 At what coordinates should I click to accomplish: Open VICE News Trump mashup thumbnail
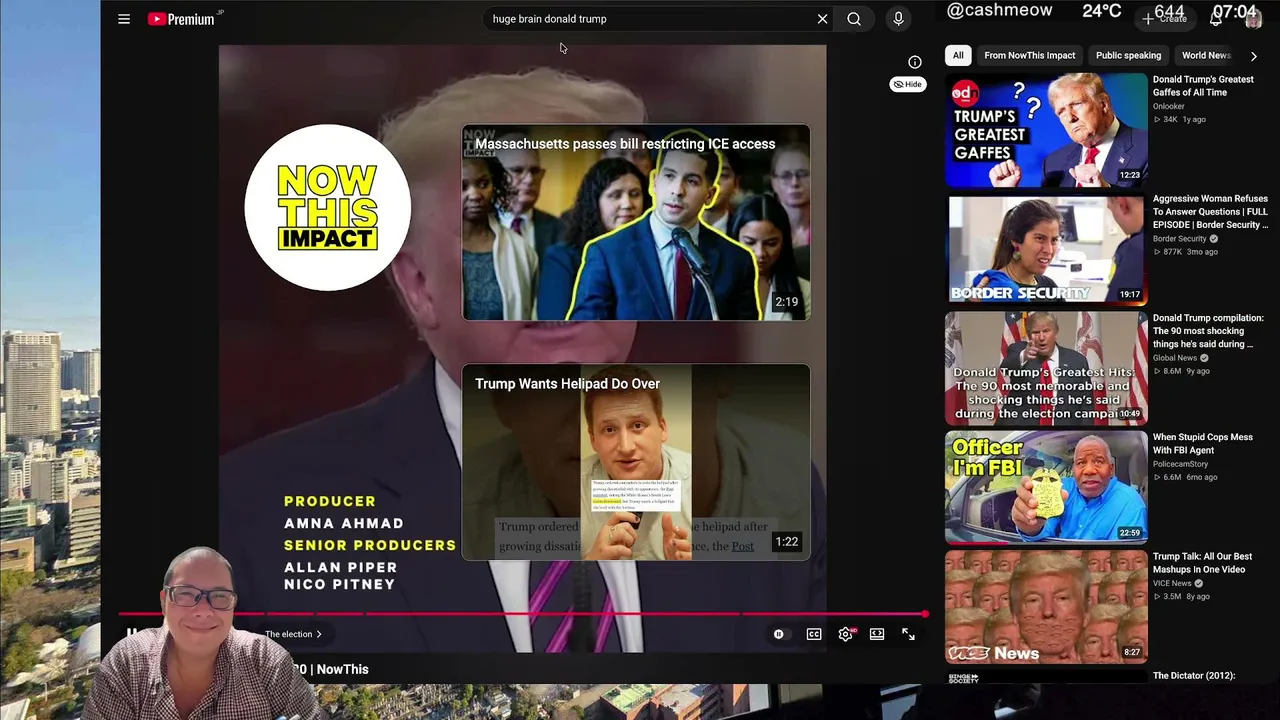click(x=1046, y=606)
